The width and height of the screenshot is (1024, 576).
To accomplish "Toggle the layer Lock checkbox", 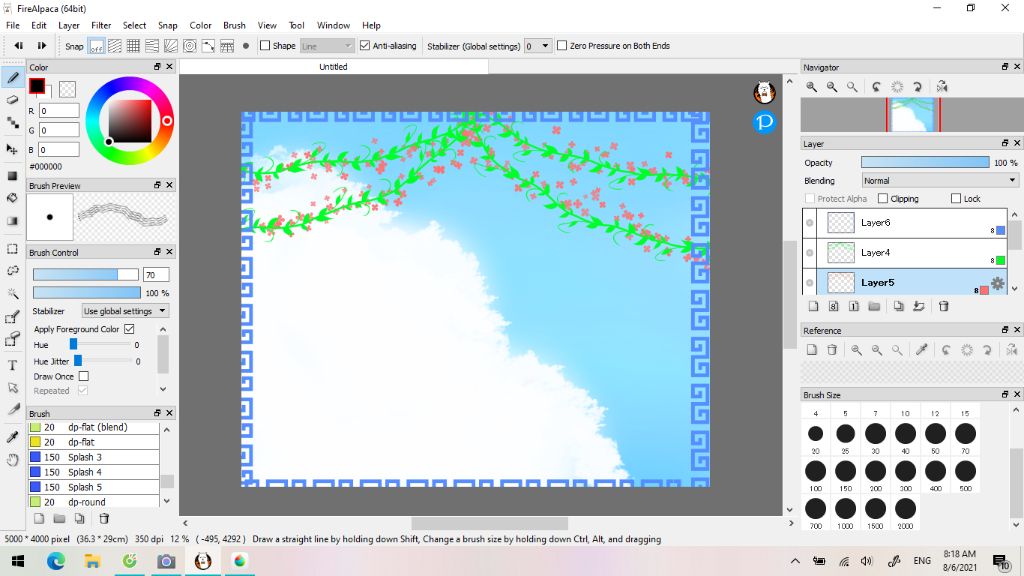I will pyautogui.click(x=956, y=199).
